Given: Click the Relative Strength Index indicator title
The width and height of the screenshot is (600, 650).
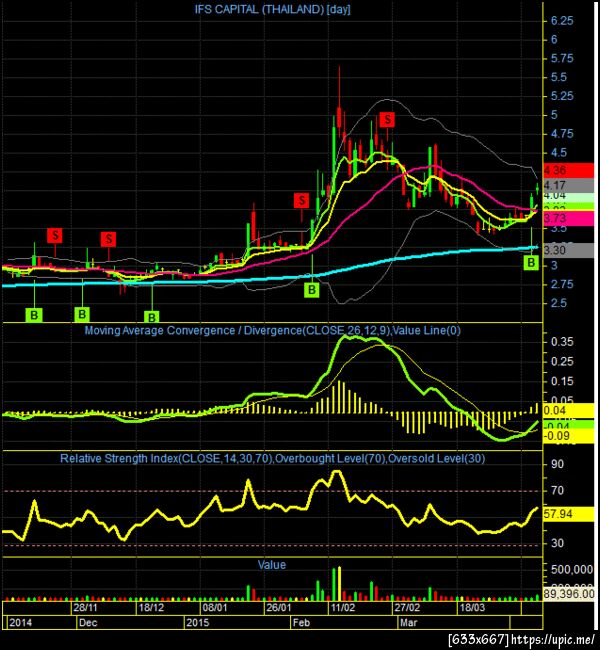Looking at the screenshot, I should pyautogui.click(x=272, y=458).
